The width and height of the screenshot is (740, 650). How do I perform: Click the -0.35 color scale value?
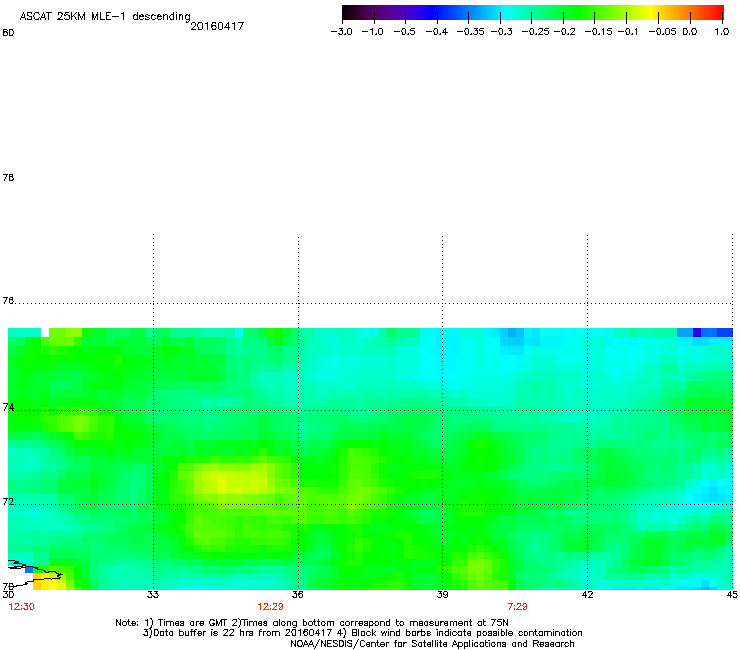pos(471,32)
